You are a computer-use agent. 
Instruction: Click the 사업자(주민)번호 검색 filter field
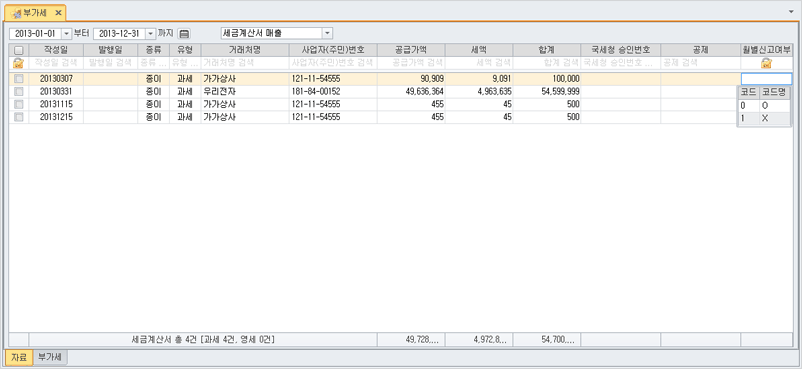(333, 63)
